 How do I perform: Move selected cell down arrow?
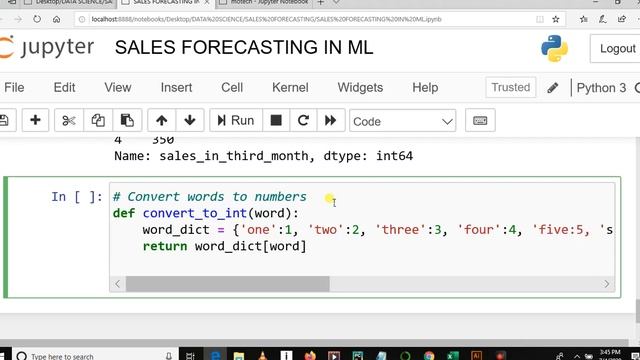[x=190, y=120]
